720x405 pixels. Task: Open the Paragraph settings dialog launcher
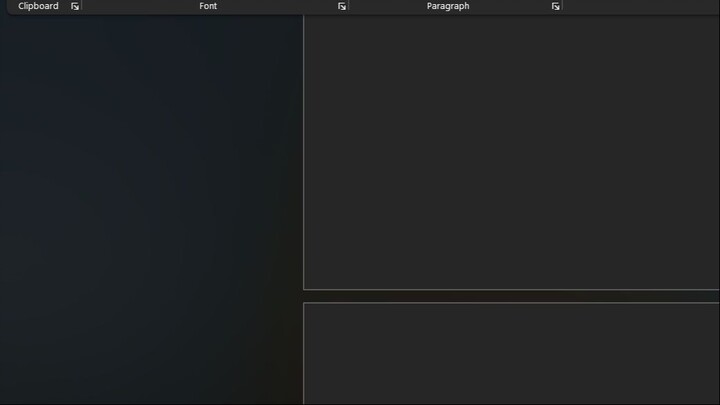point(555,6)
